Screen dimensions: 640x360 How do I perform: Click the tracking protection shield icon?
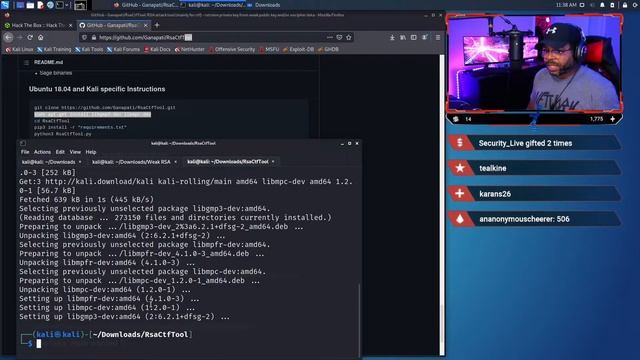pos(84,37)
